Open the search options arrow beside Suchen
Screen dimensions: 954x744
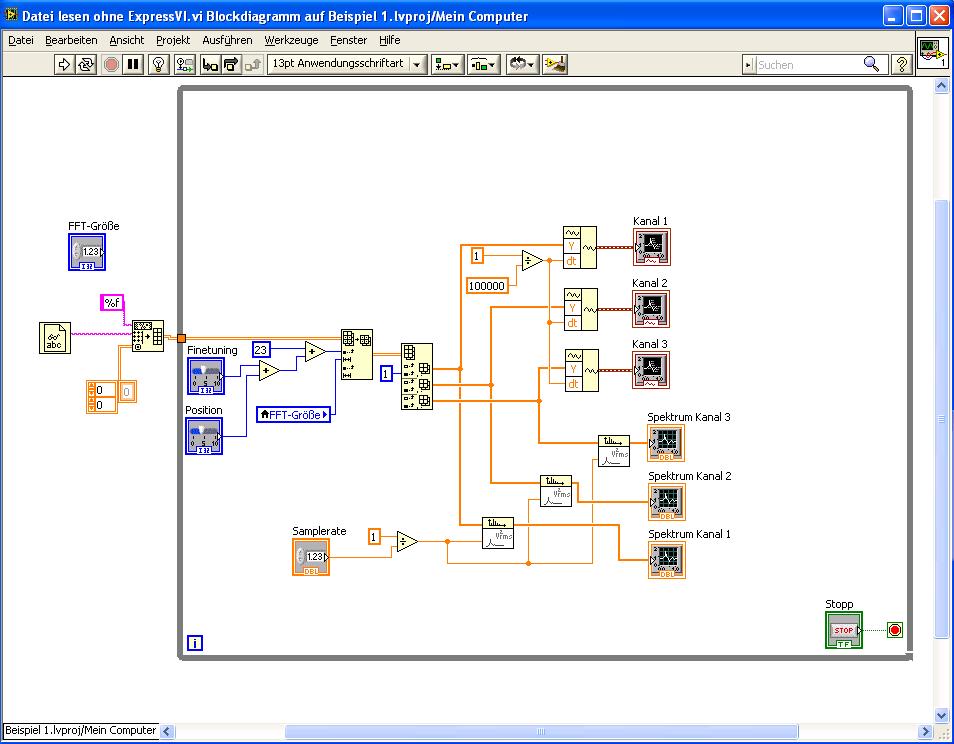pos(748,64)
